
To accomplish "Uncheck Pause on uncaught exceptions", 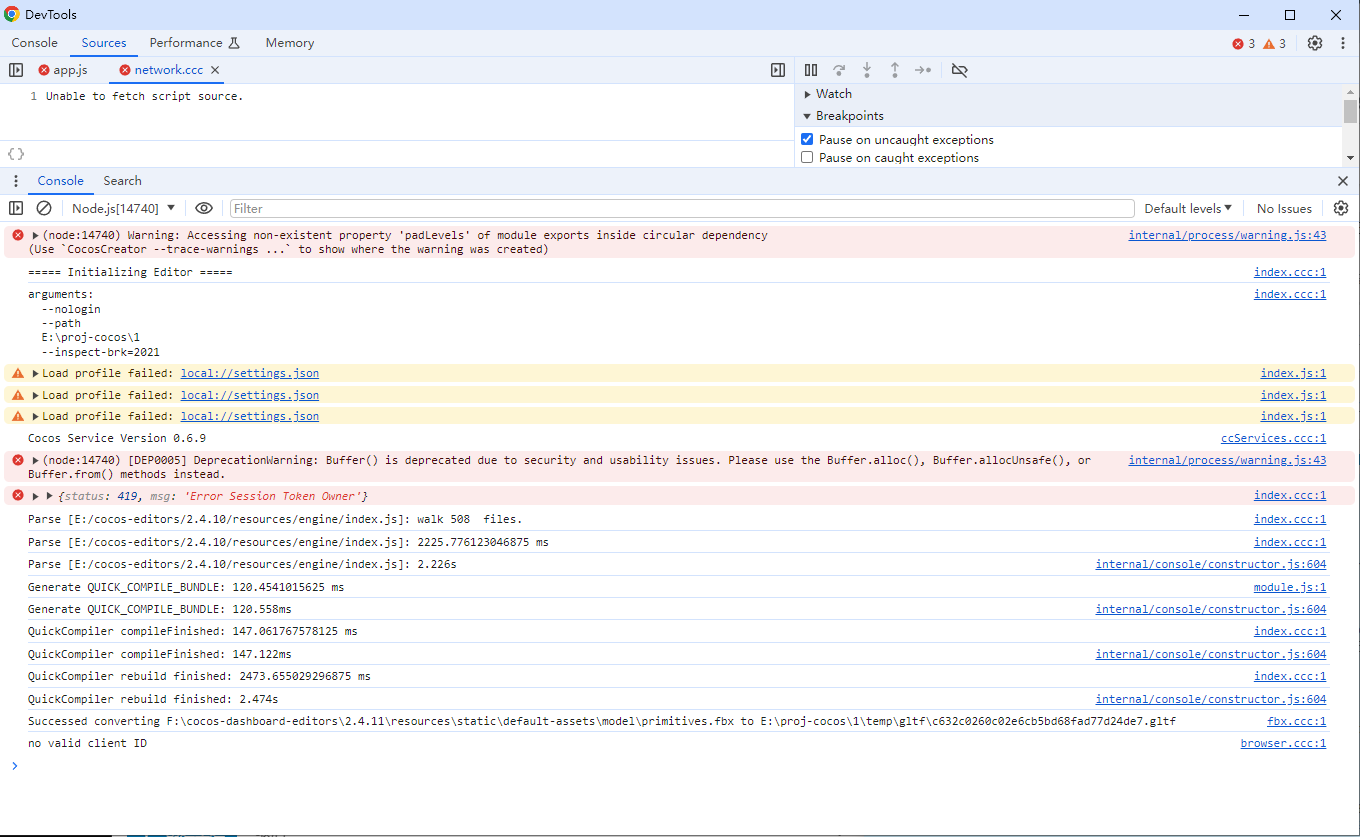I will (x=807, y=139).
